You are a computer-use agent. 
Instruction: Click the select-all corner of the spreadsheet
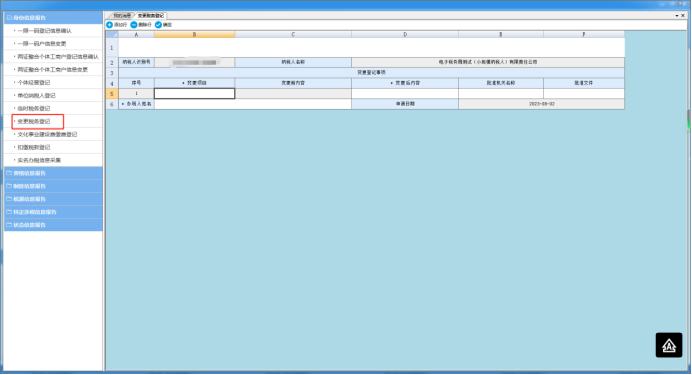[112, 34]
